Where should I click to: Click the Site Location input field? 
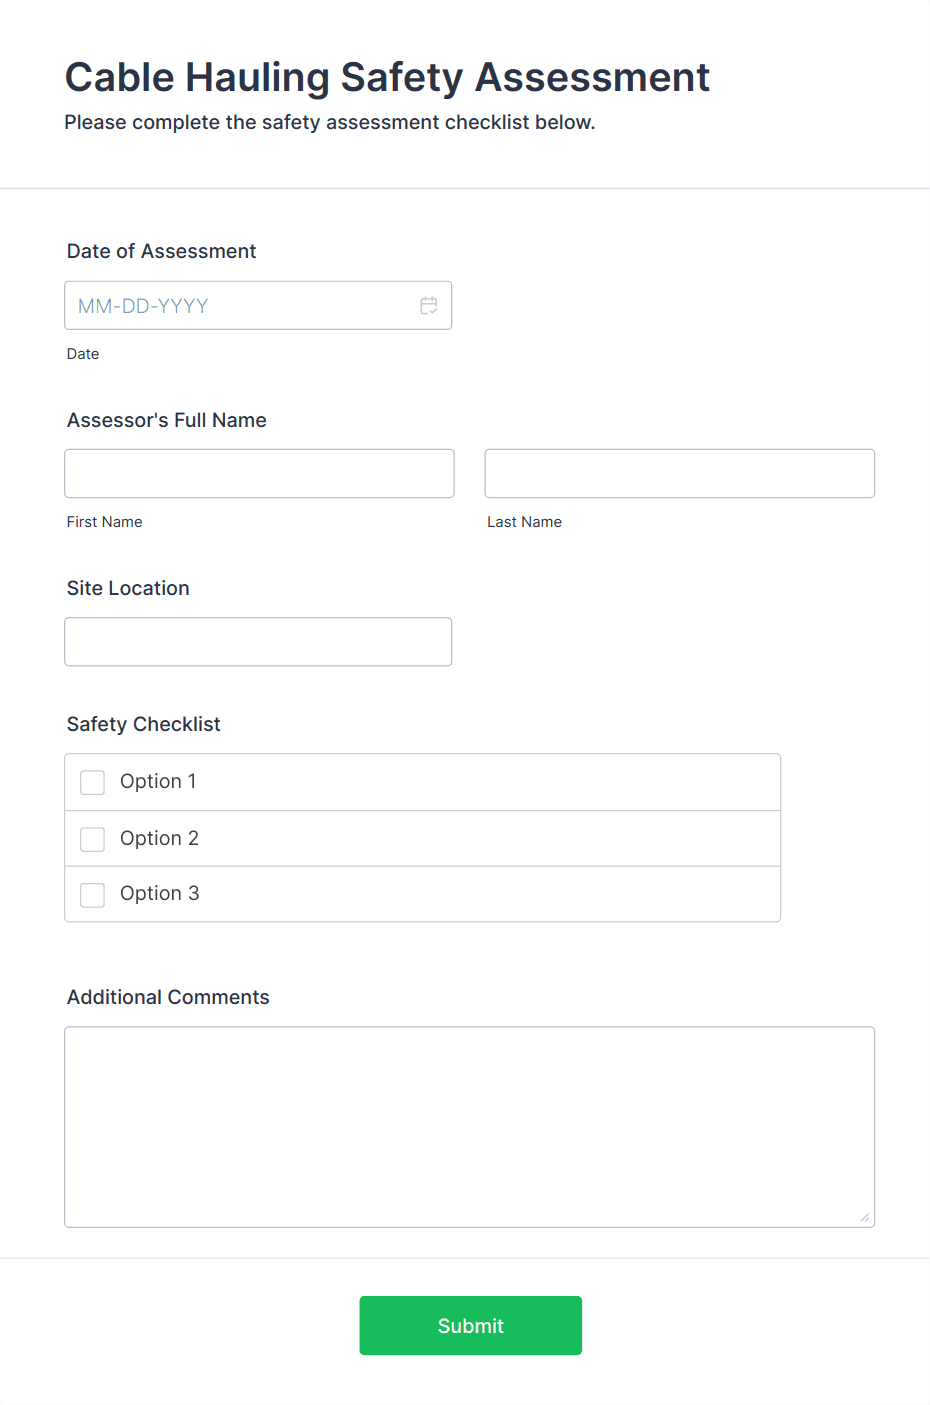258,642
